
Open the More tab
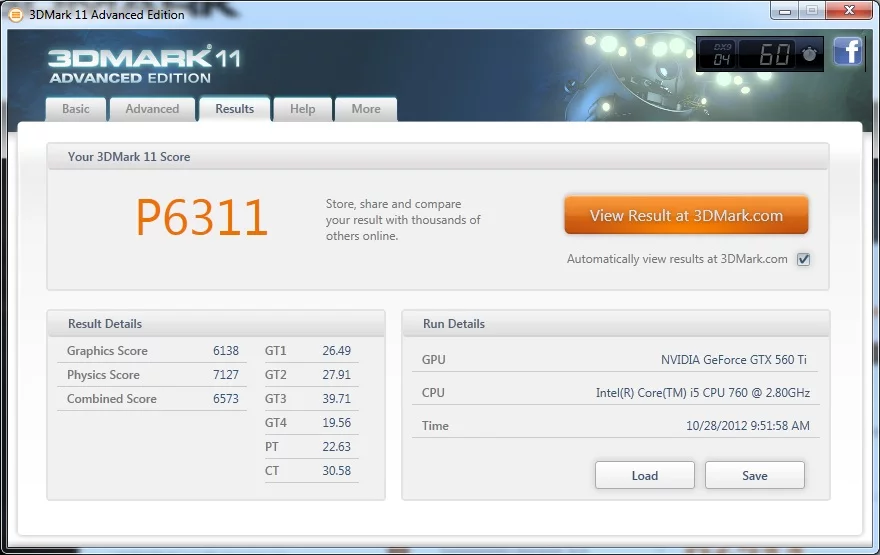366,109
